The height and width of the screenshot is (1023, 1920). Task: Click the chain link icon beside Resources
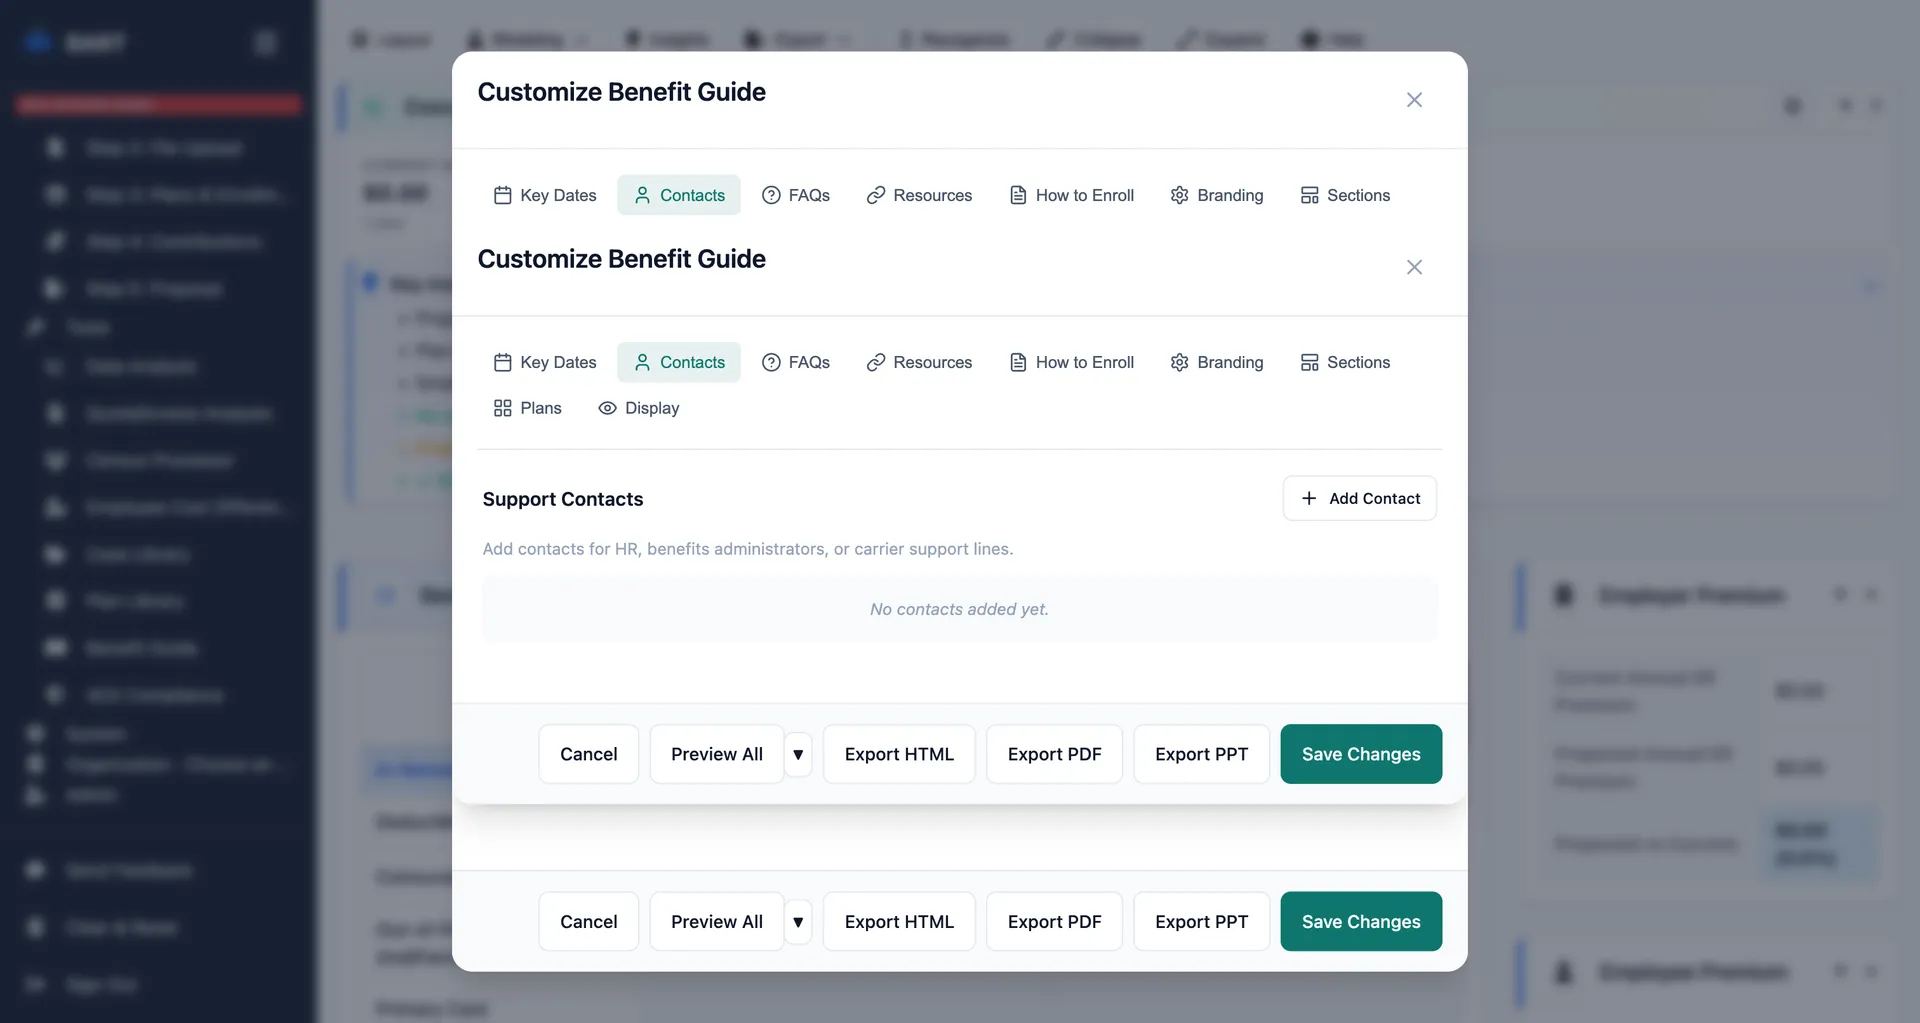pyautogui.click(x=877, y=362)
